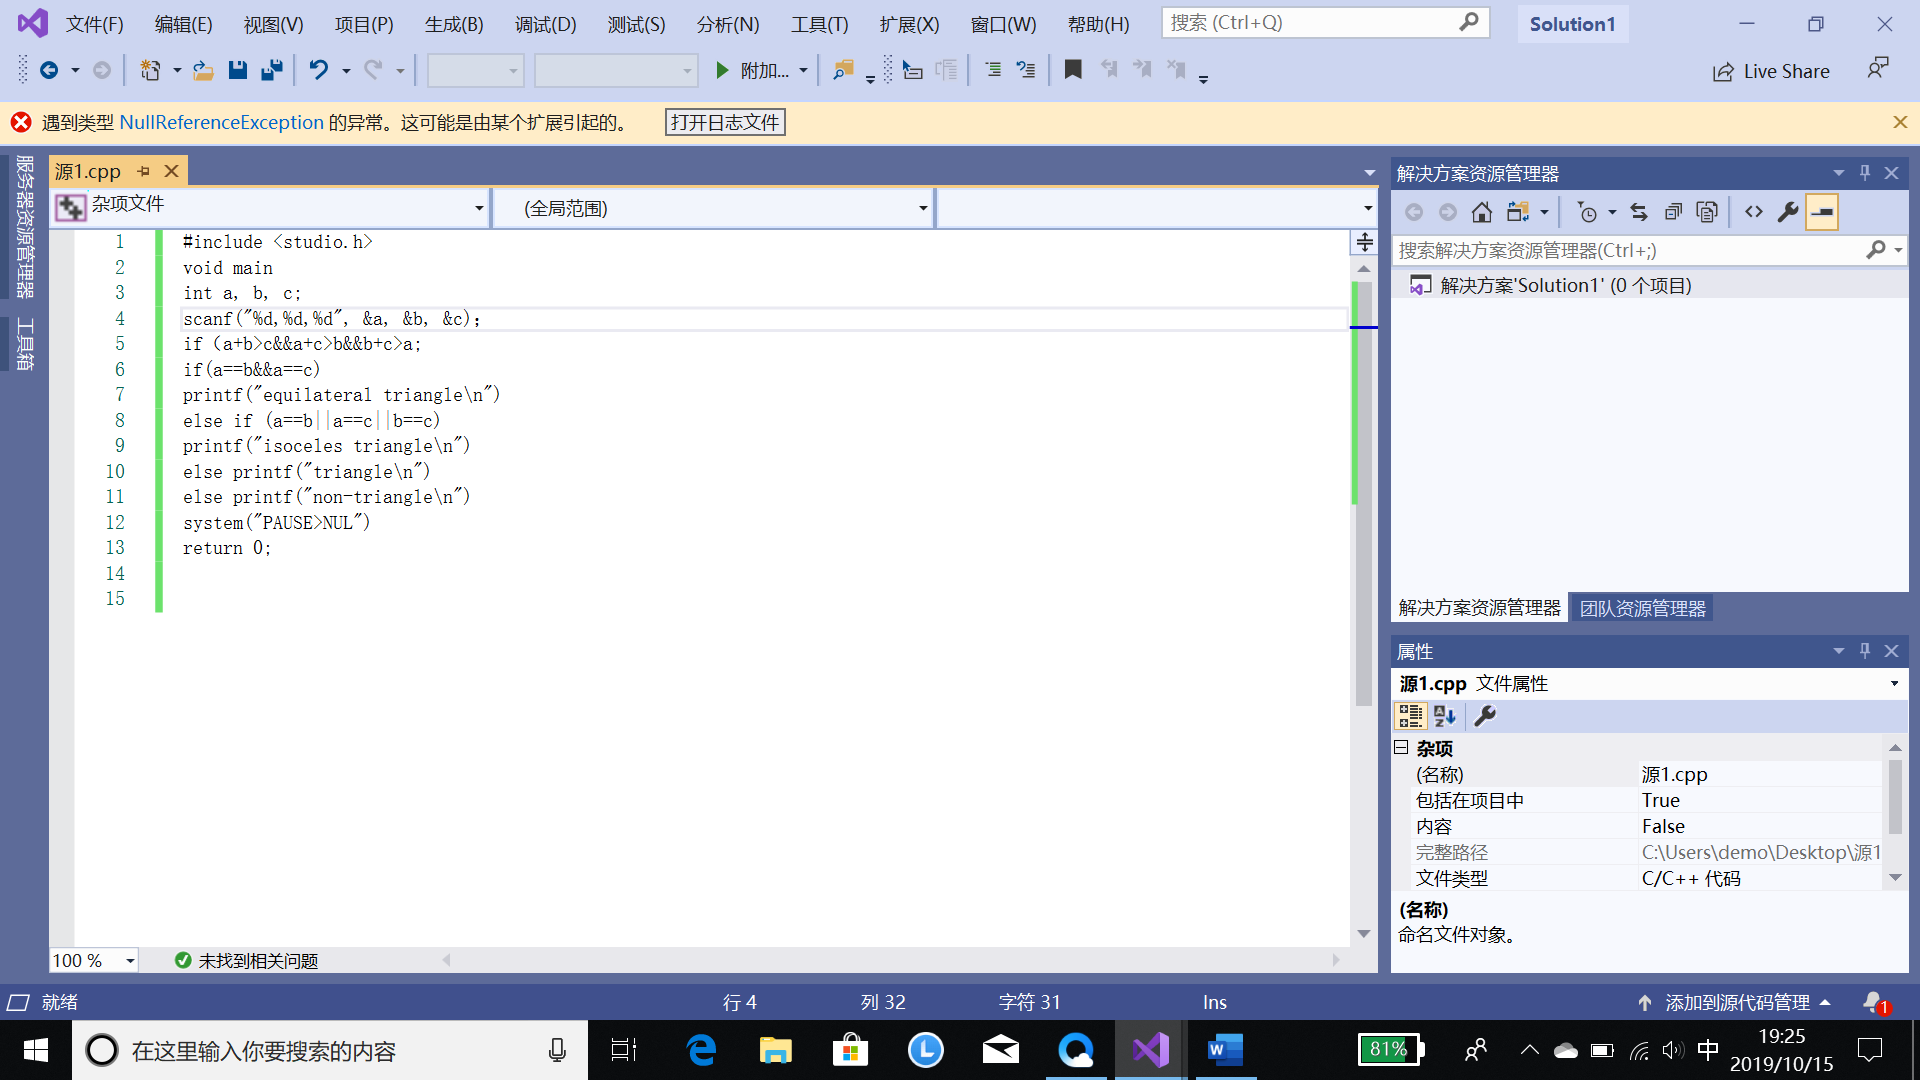Toggle the pin on 源1.cpp tab
The image size is (1920, 1080).
[144, 171]
